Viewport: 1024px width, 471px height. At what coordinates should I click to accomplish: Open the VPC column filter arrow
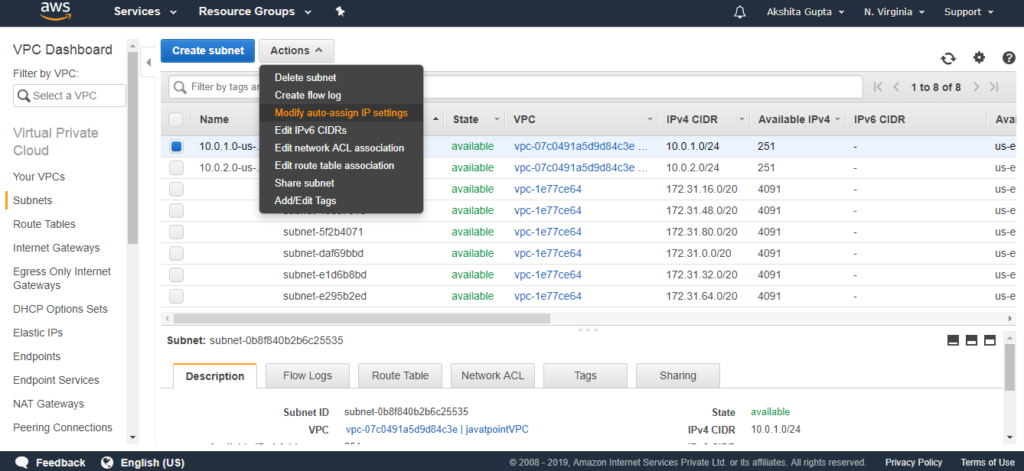(650, 120)
